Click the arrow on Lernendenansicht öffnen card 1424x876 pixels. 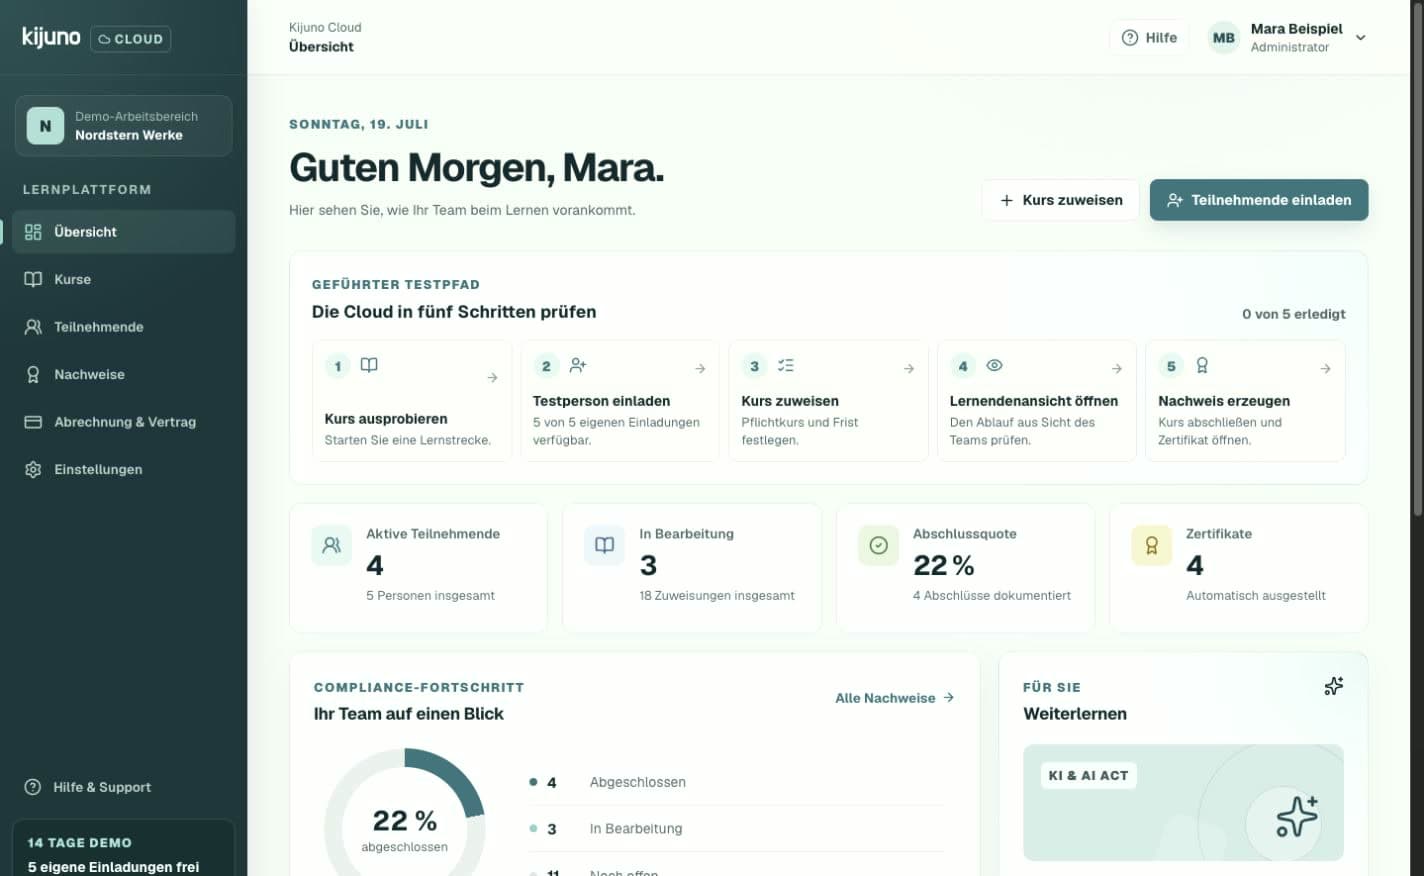pos(1117,369)
